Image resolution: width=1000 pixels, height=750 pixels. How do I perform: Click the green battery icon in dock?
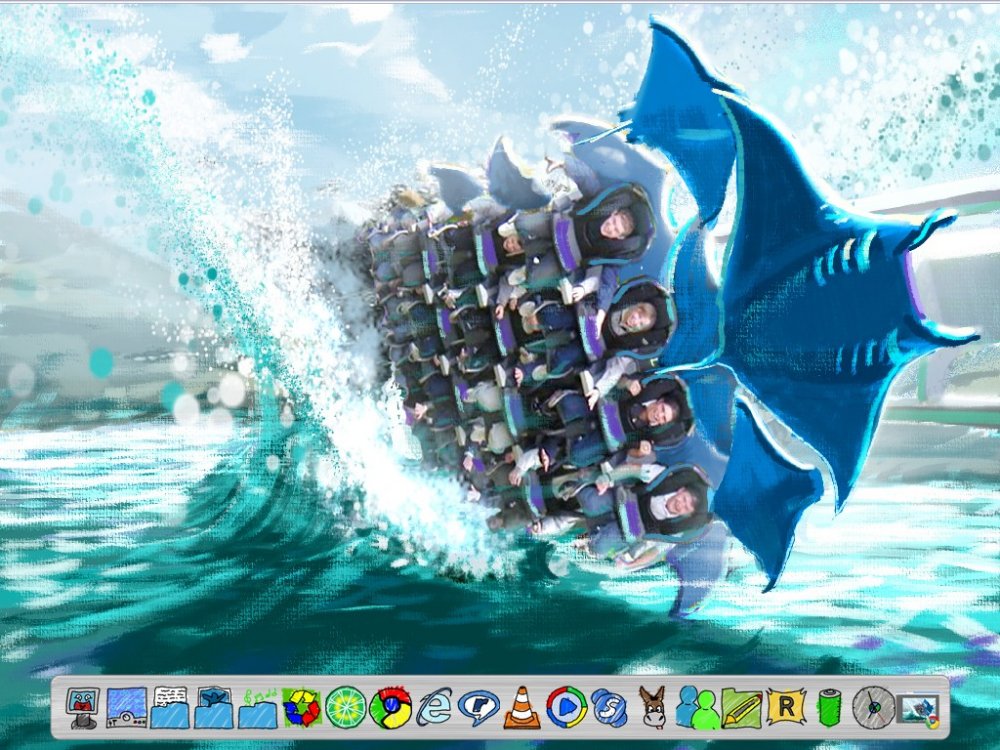click(829, 707)
